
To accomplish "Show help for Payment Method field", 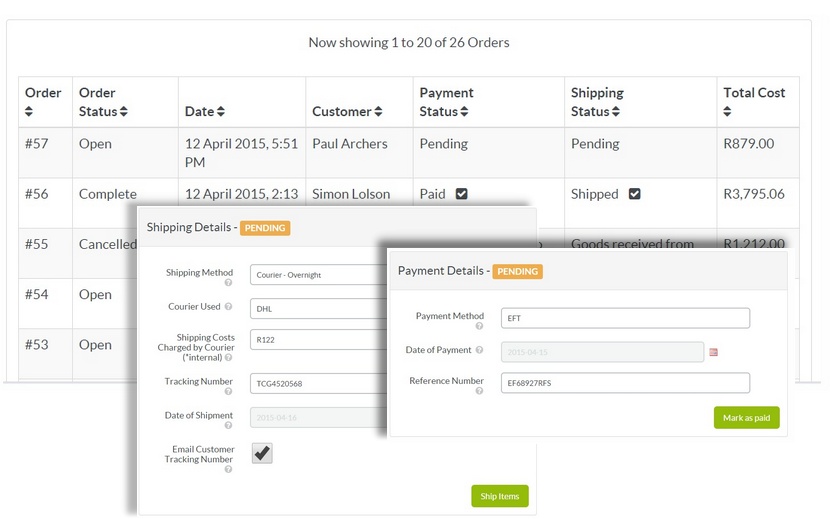I will click(479, 326).
